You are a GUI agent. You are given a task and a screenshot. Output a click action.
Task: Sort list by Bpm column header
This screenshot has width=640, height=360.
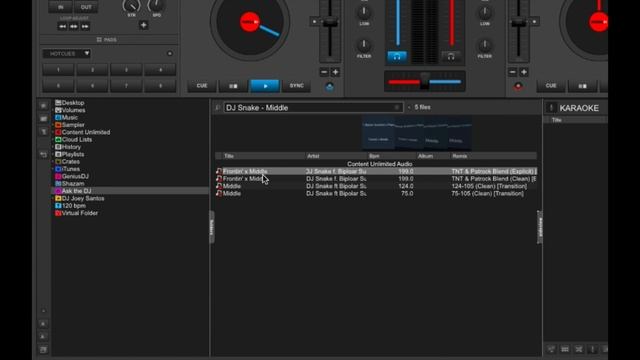point(391,156)
